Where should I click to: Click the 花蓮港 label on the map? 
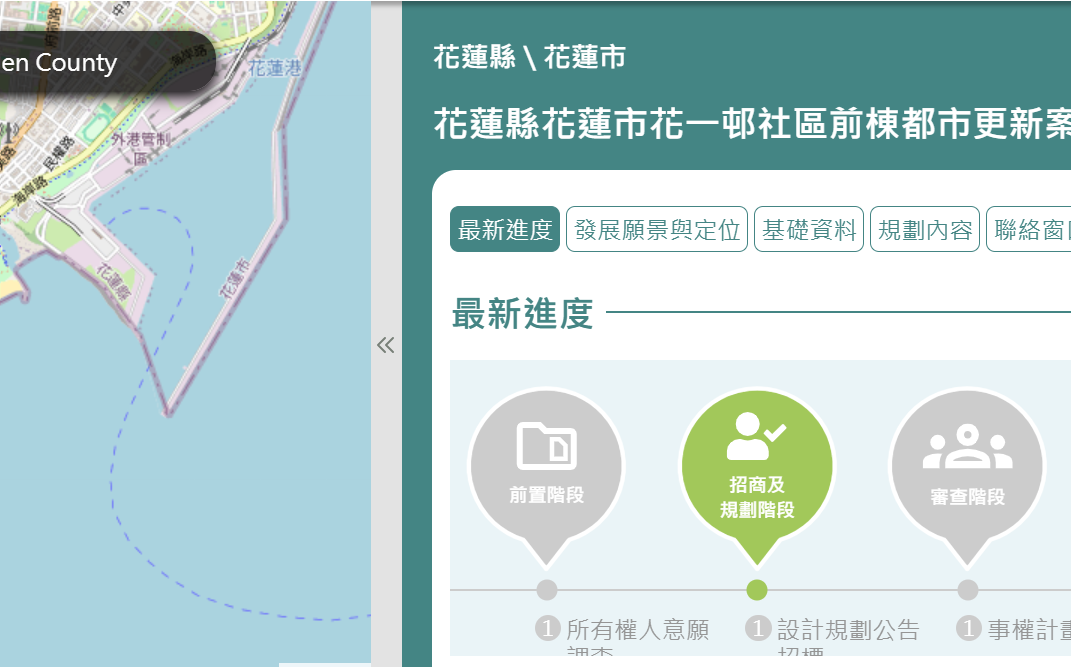273,68
